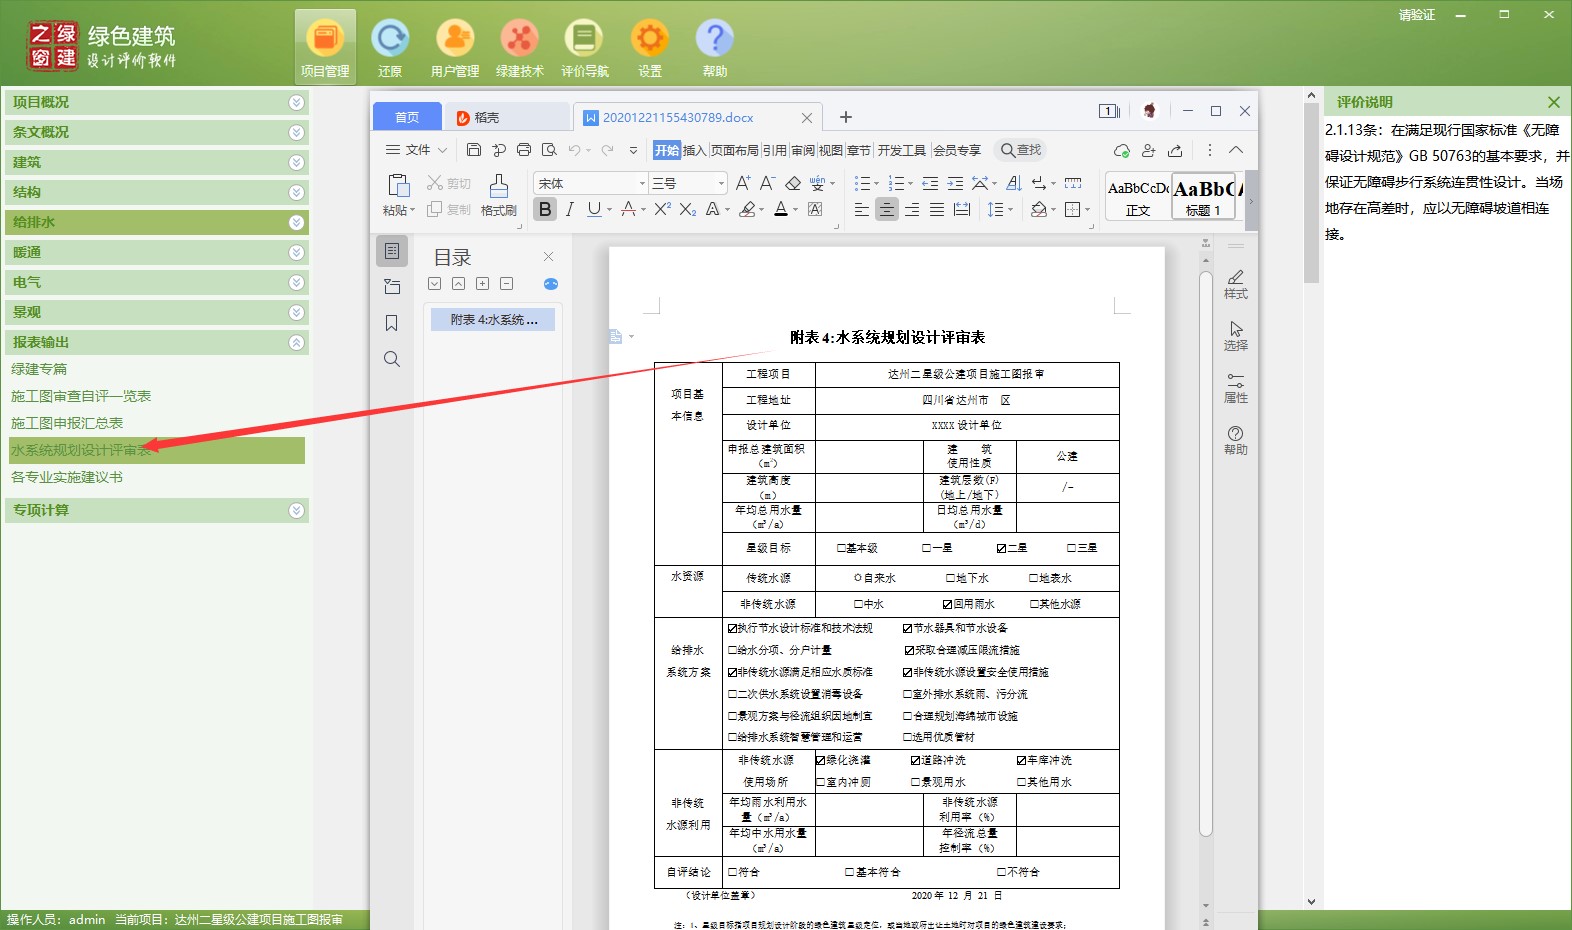Screen dimensions: 1572x930
Task: Center align paragraph
Action: click(x=887, y=209)
